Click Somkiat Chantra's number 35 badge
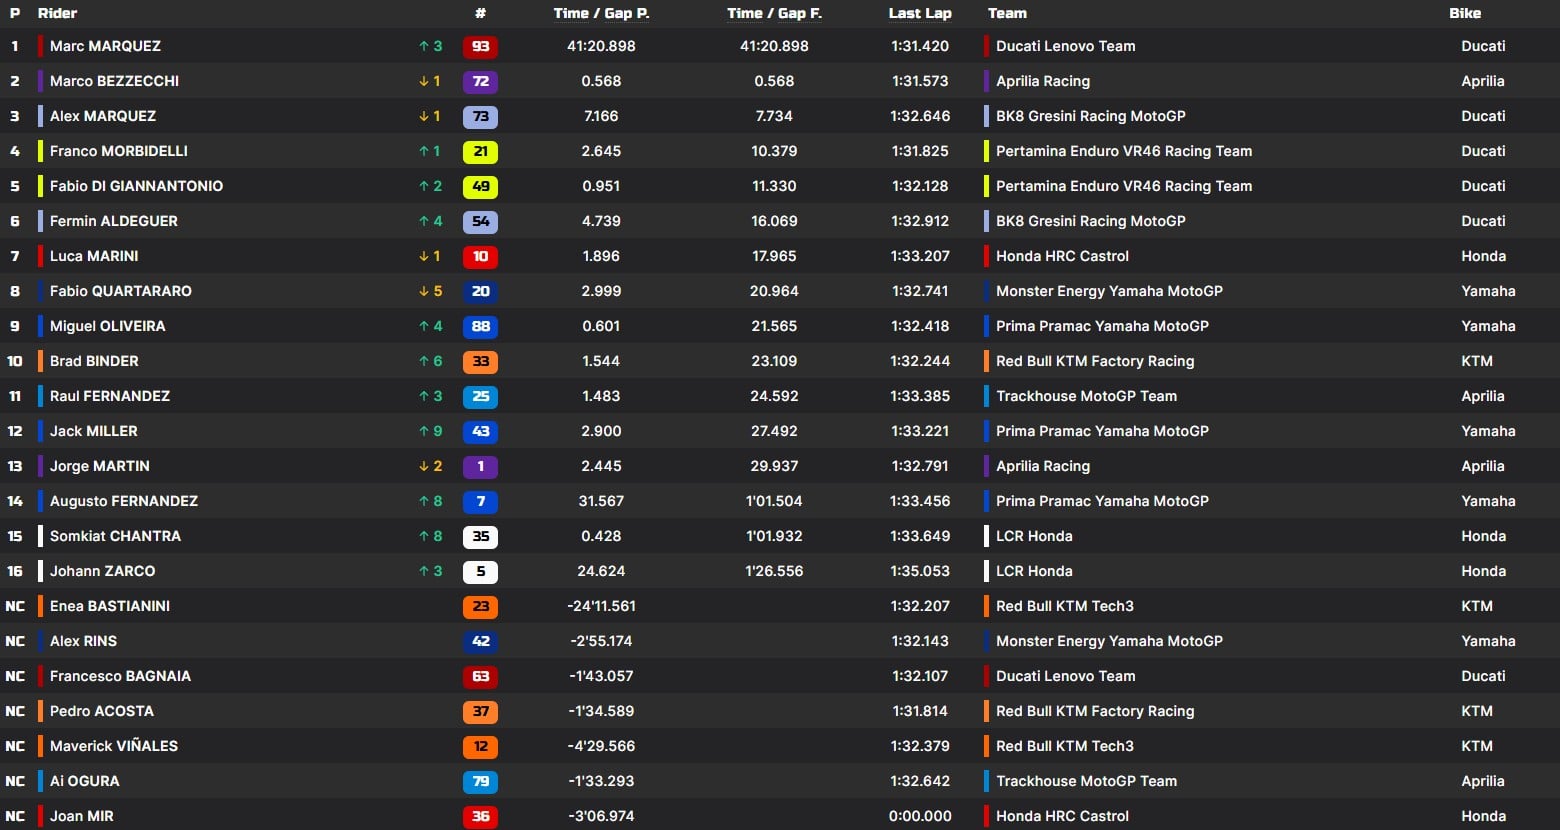This screenshot has height=830, width=1560. coord(480,536)
